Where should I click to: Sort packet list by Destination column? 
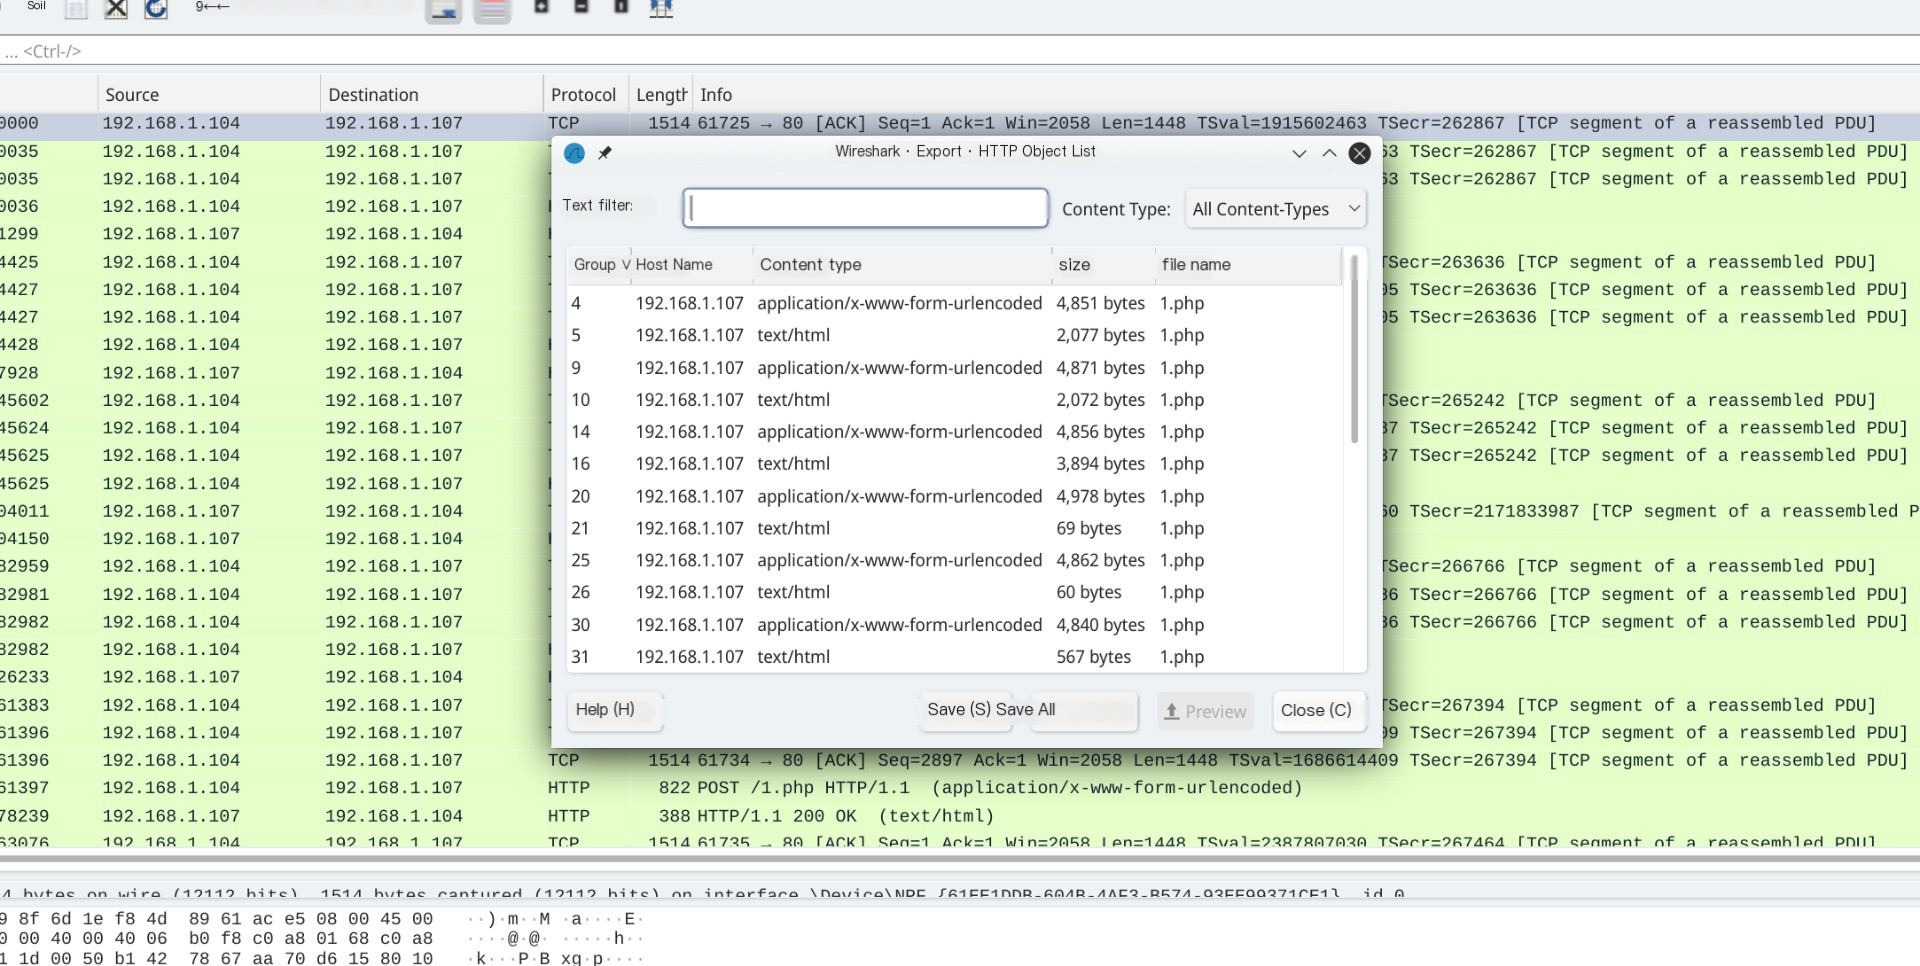(x=432, y=95)
